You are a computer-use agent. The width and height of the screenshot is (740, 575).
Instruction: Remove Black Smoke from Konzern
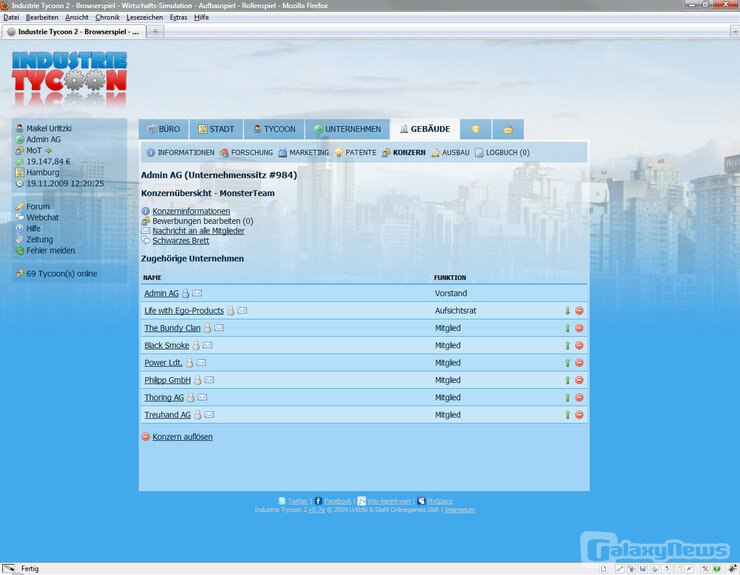580,346
